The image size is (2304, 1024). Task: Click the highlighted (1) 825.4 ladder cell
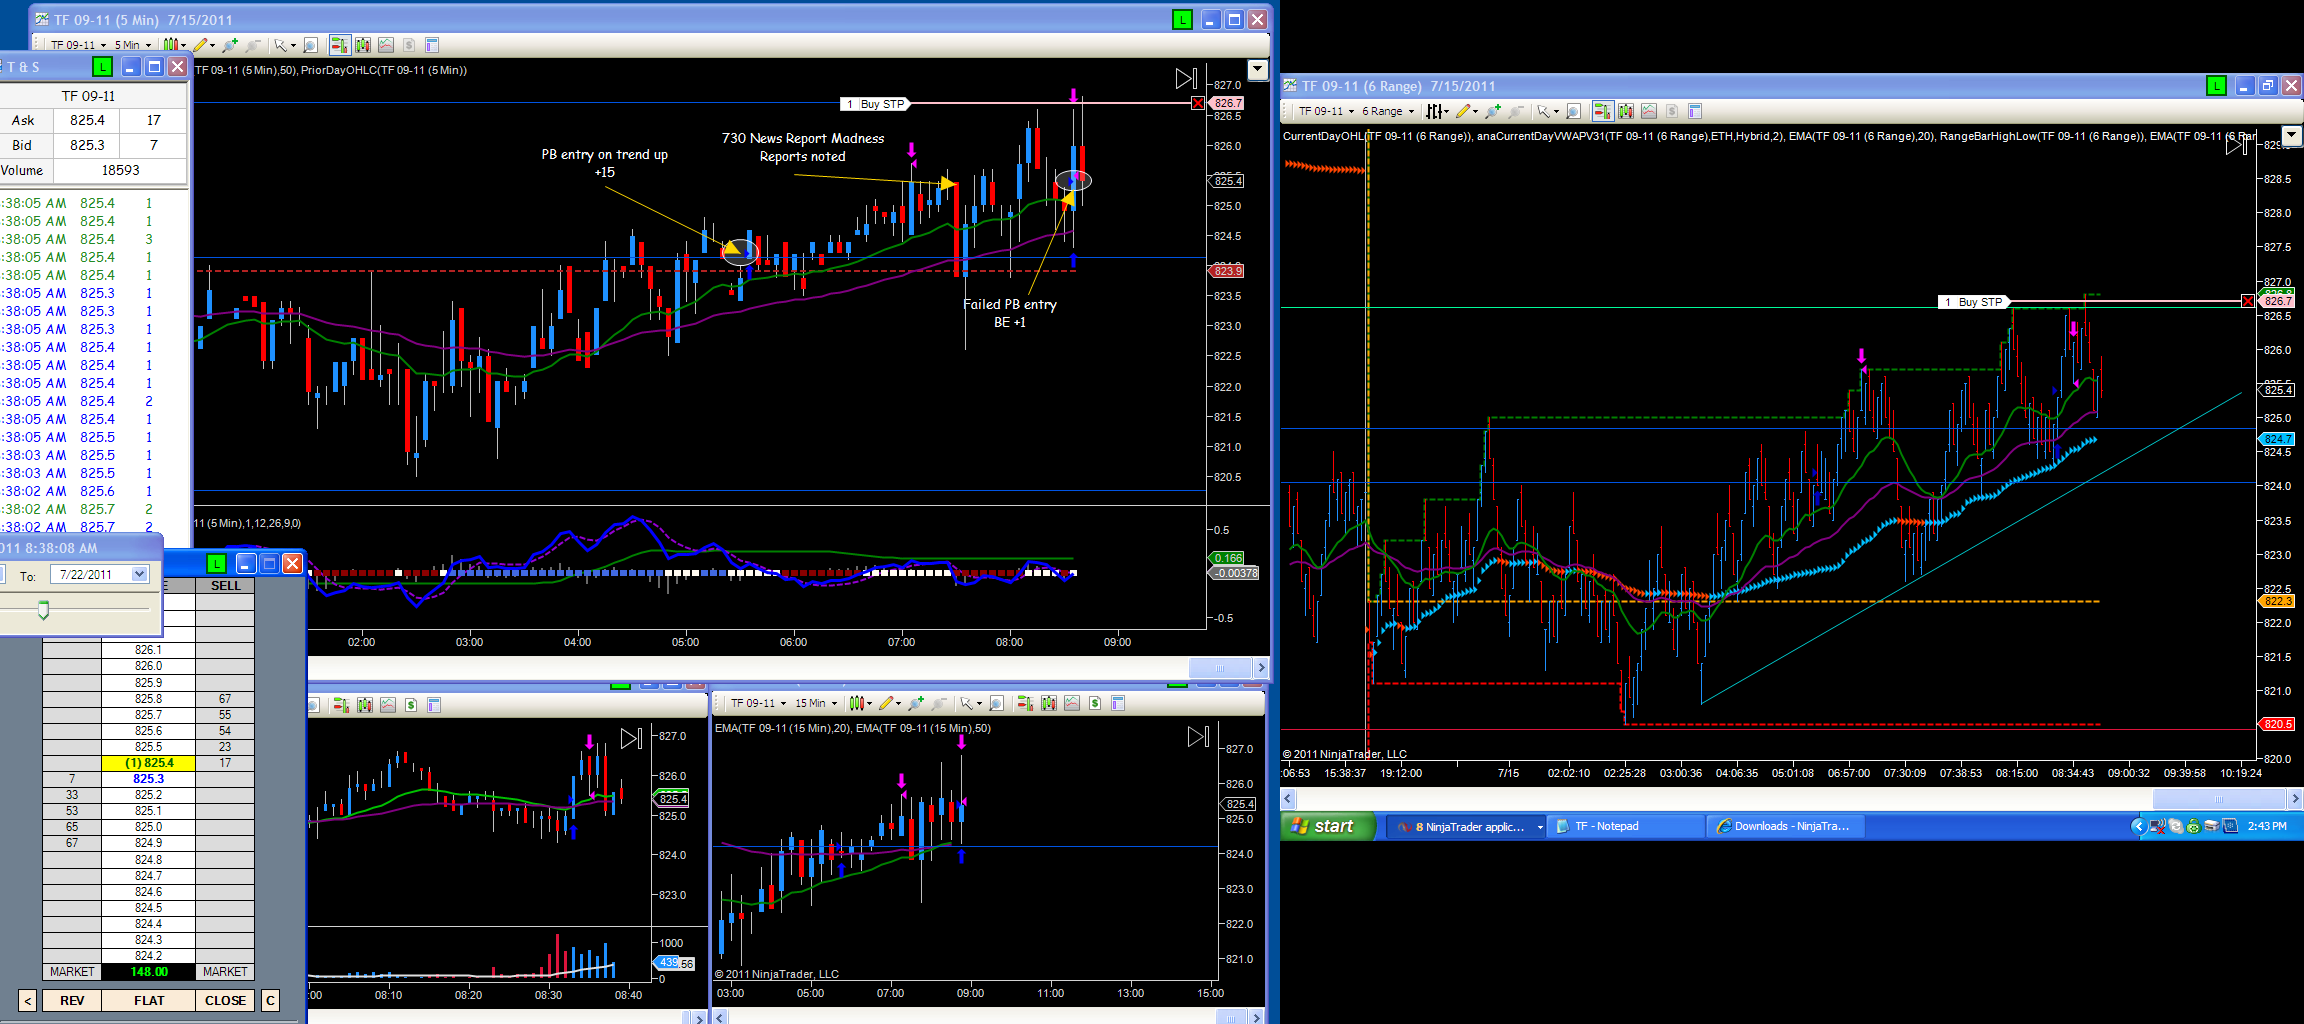point(148,762)
